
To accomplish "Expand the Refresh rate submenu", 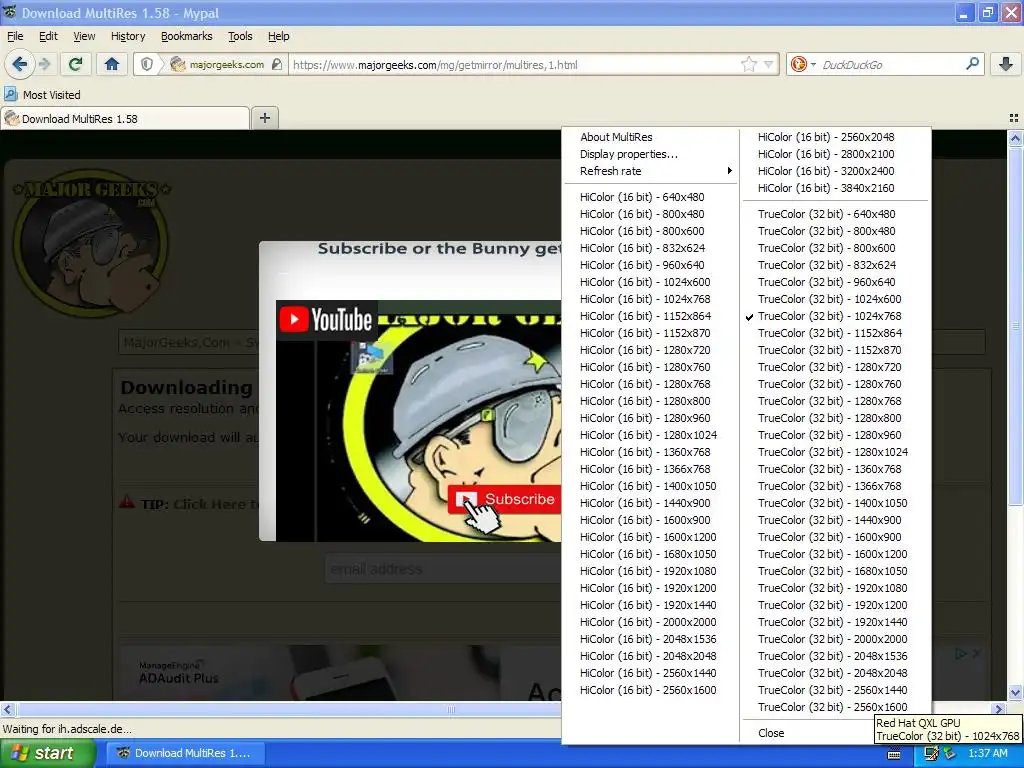I will click(650, 171).
